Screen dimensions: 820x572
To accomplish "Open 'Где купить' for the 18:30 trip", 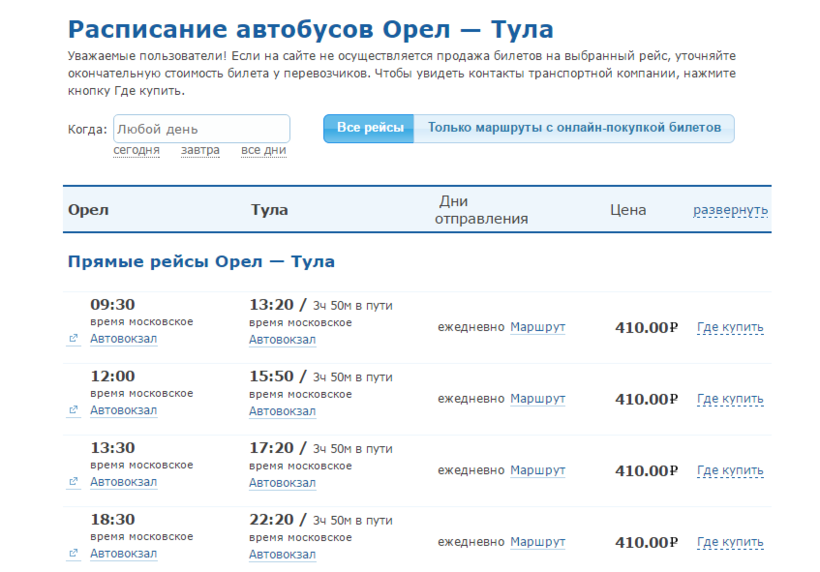I will (x=730, y=542).
